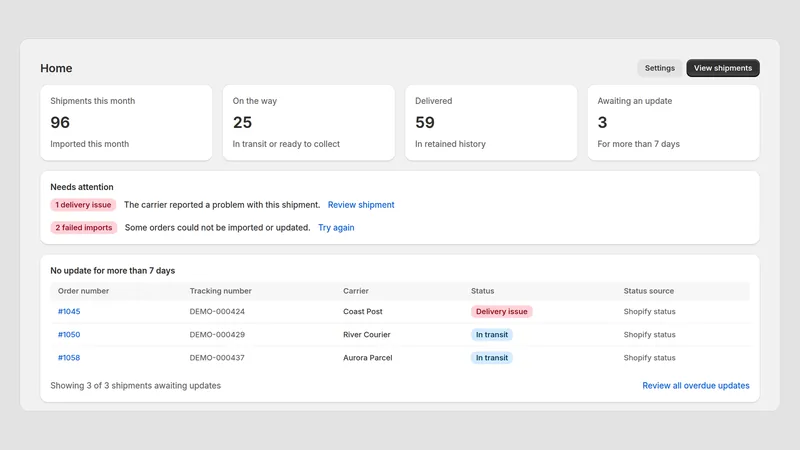Click In retained history text
Viewport: 800px width, 450px height.
point(450,144)
